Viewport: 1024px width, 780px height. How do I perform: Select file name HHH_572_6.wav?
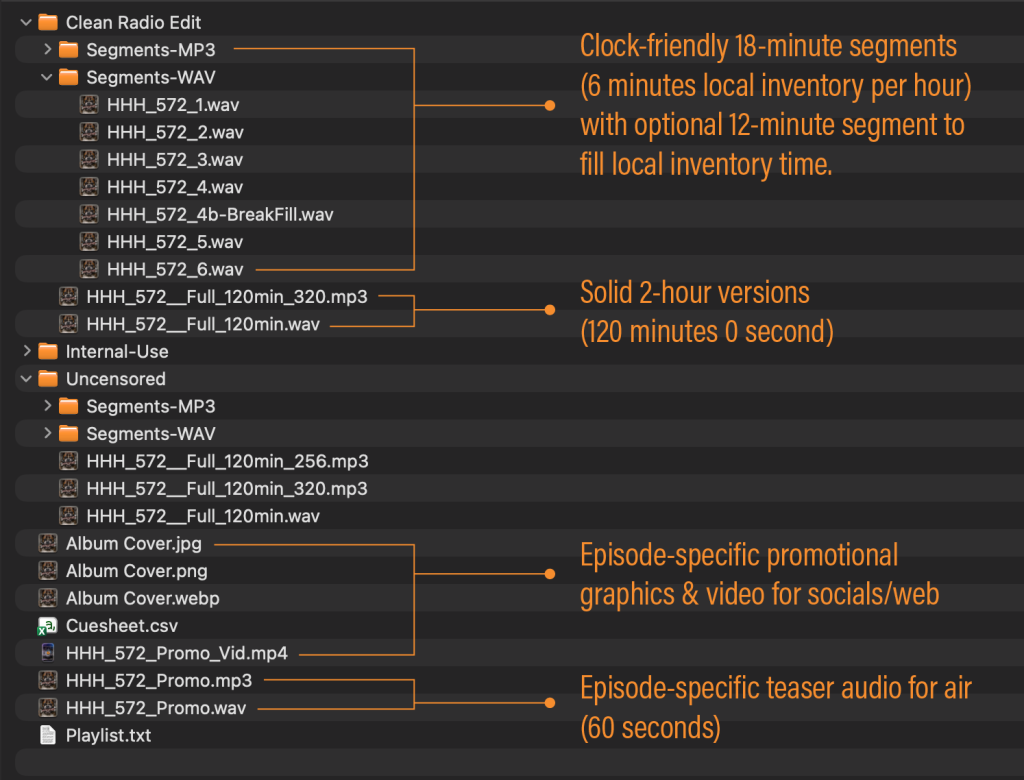point(175,269)
